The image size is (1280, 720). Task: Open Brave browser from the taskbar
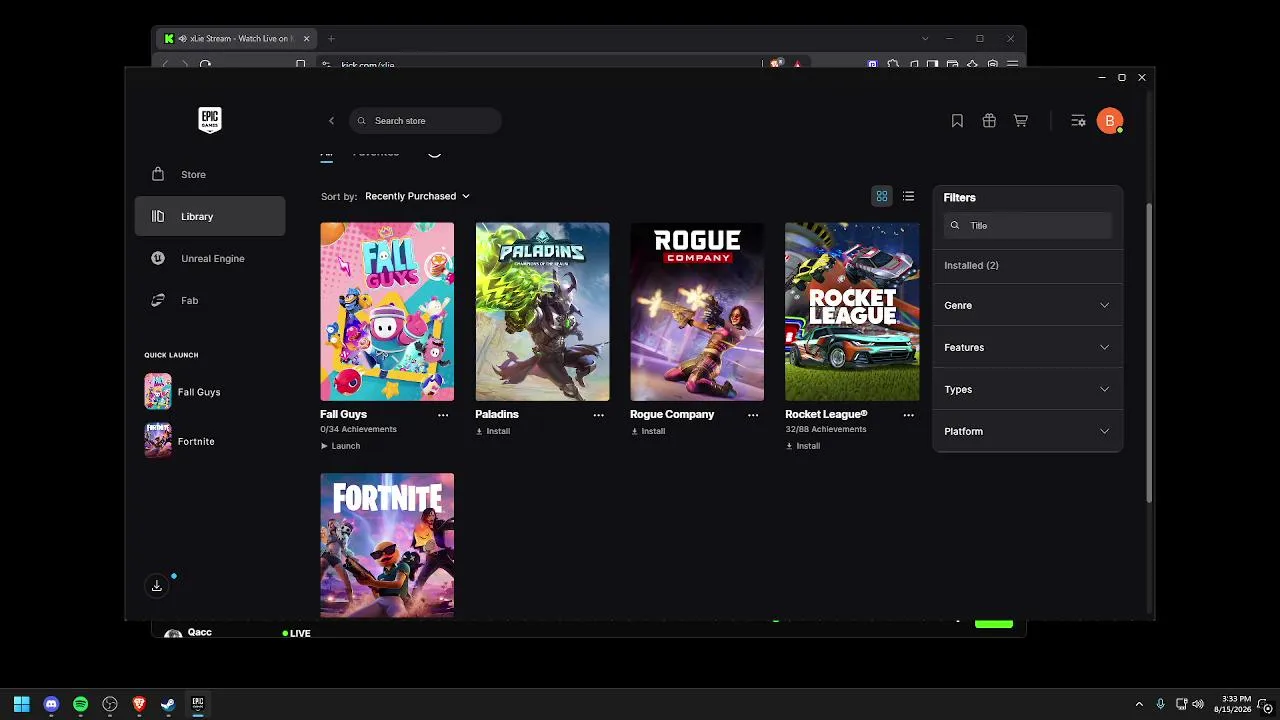[x=139, y=704]
